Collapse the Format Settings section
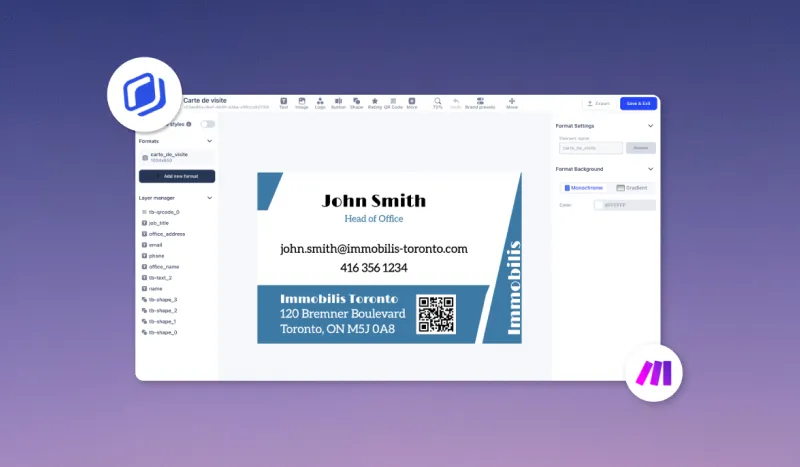Image resolution: width=800 pixels, height=467 pixels. tap(651, 126)
